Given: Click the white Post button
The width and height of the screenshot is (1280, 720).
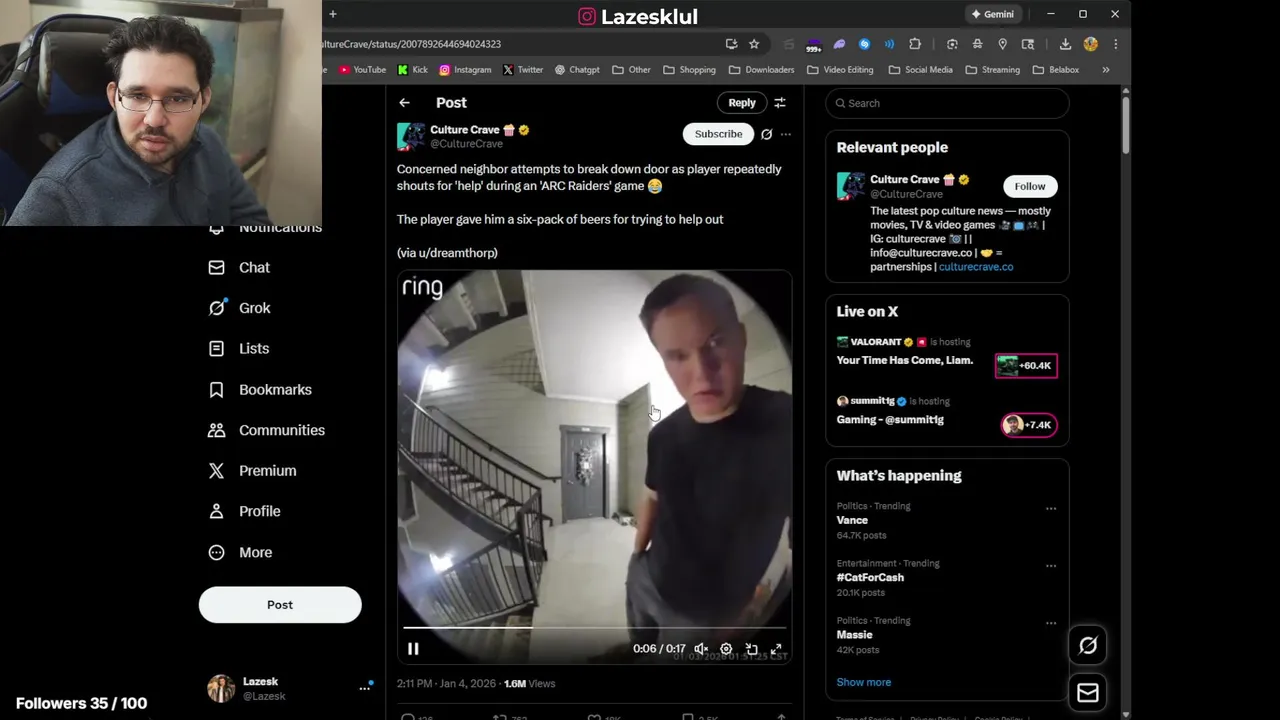Looking at the screenshot, I should 280,605.
